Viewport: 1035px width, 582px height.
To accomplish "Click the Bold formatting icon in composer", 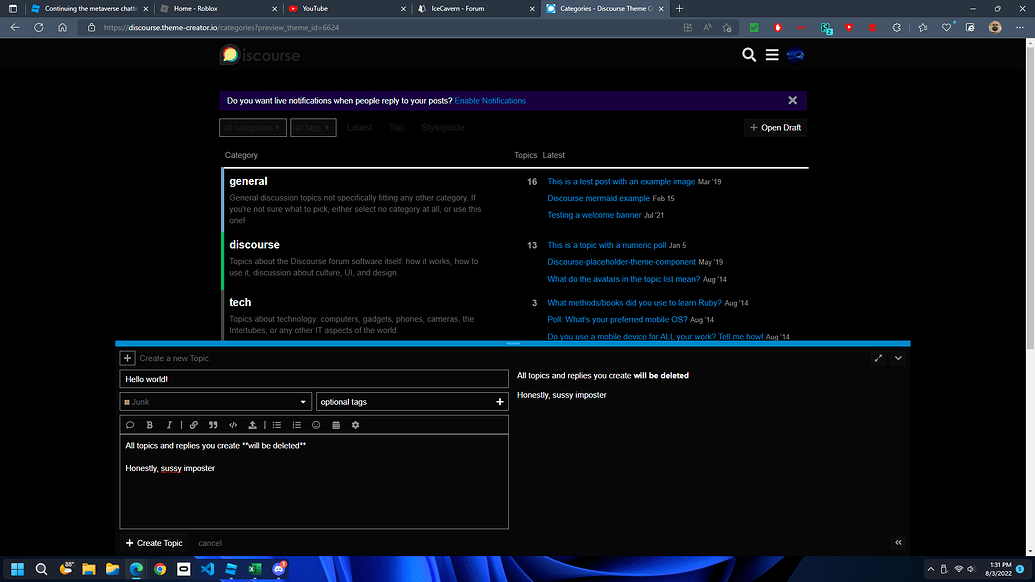I will [149, 425].
